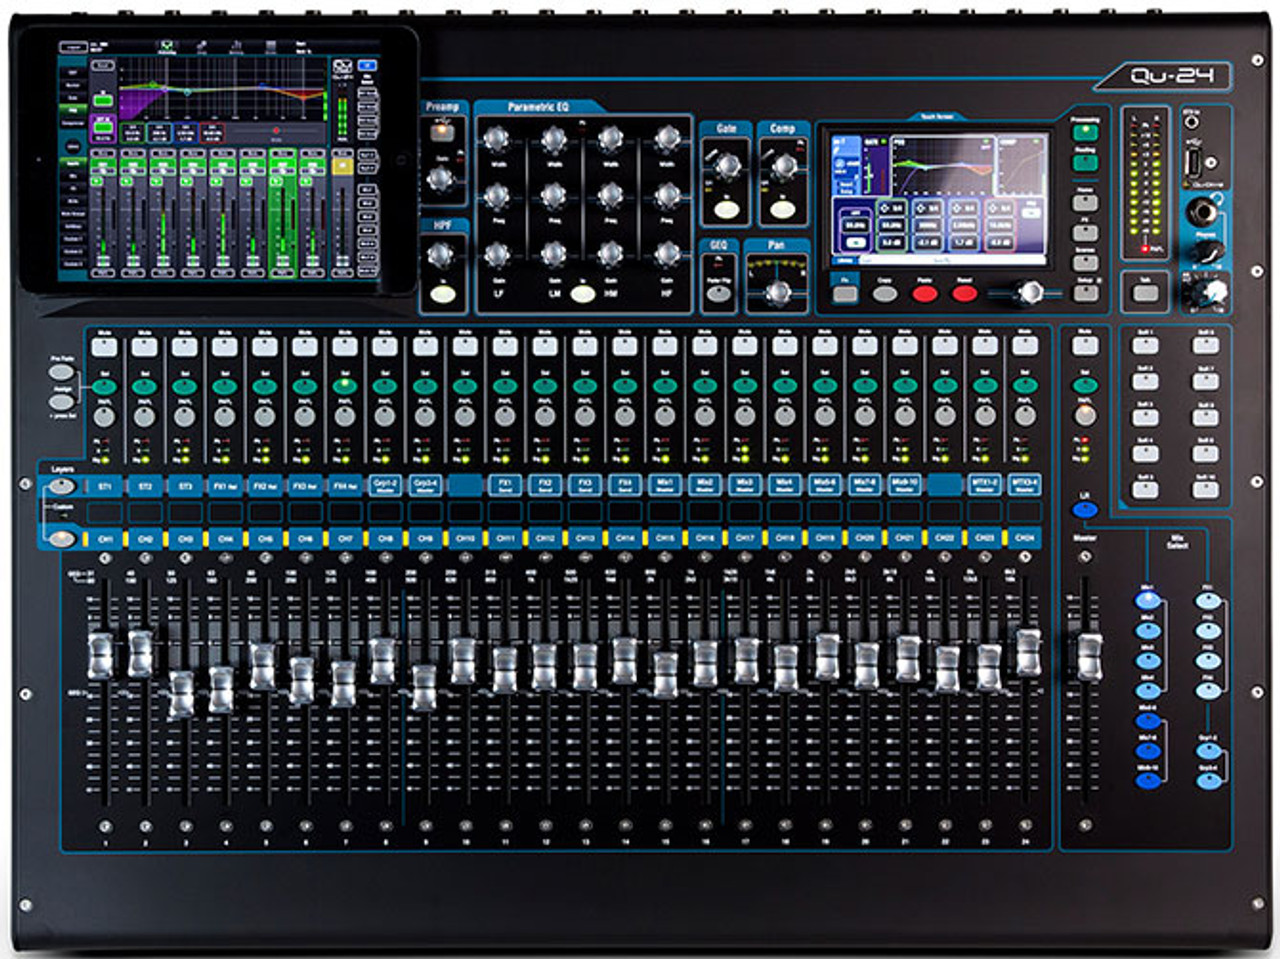Toggle Mute on channel 24
Screen dimensions: 1280x959
point(1024,347)
